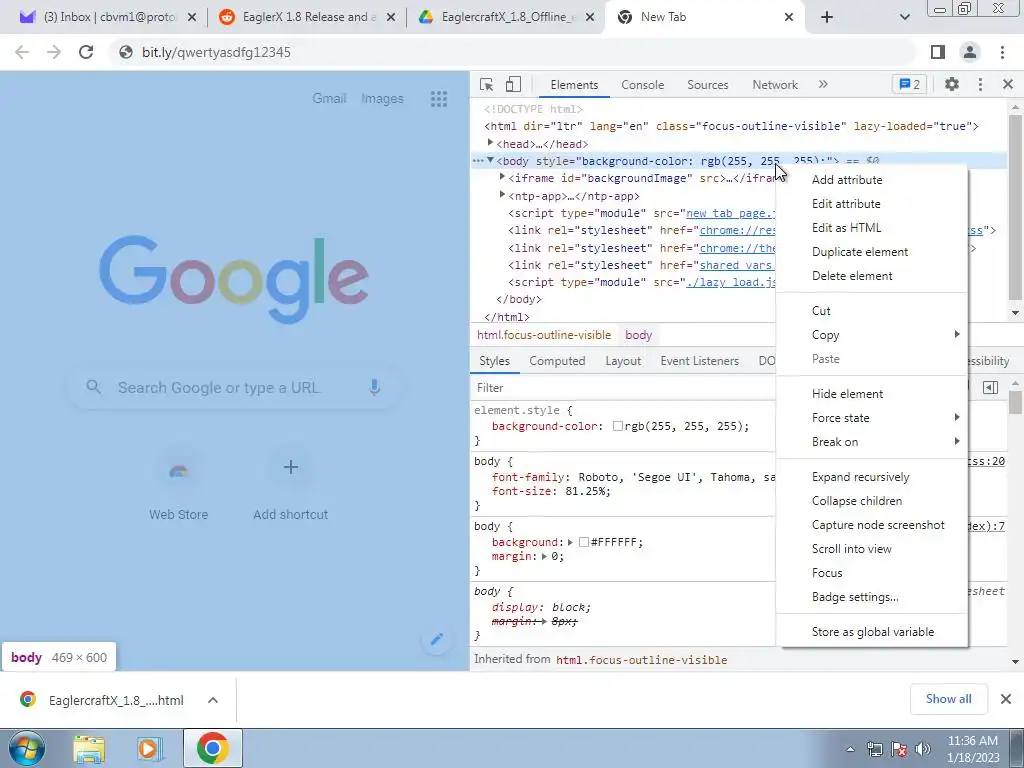Image resolution: width=1024 pixels, height=768 pixels.
Task: Click Show all downloads button
Action: (948, 699)
